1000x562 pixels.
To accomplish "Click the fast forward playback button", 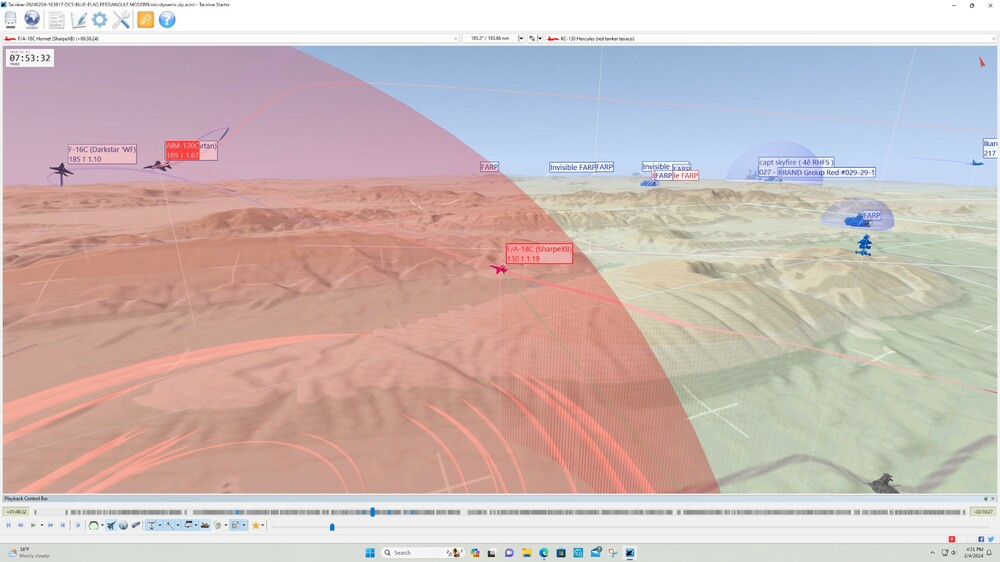I will coord(50,525).
